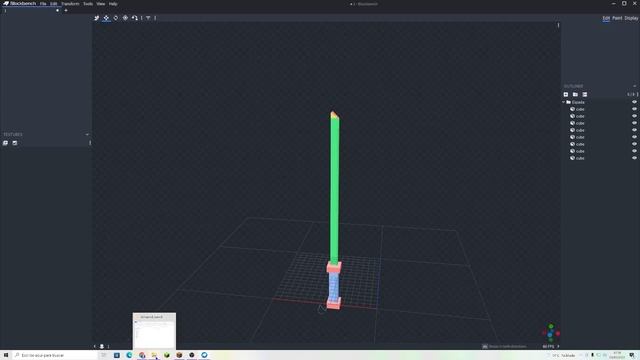Viewport: 640px width, 360px height.
Task: Collapse the Espada group in the Outliner
Action: point(564,102)
